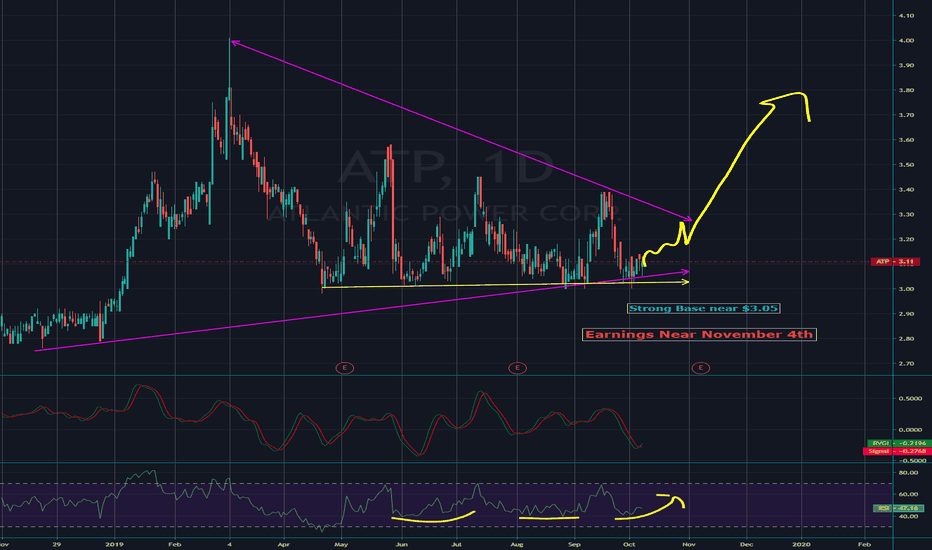932x550 pixels.
Task: Select the RSI 47.16 value label
Action: 898,508
